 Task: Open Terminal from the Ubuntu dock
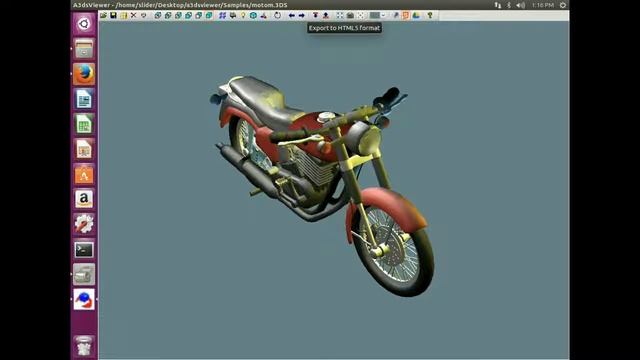coord(84,249)
